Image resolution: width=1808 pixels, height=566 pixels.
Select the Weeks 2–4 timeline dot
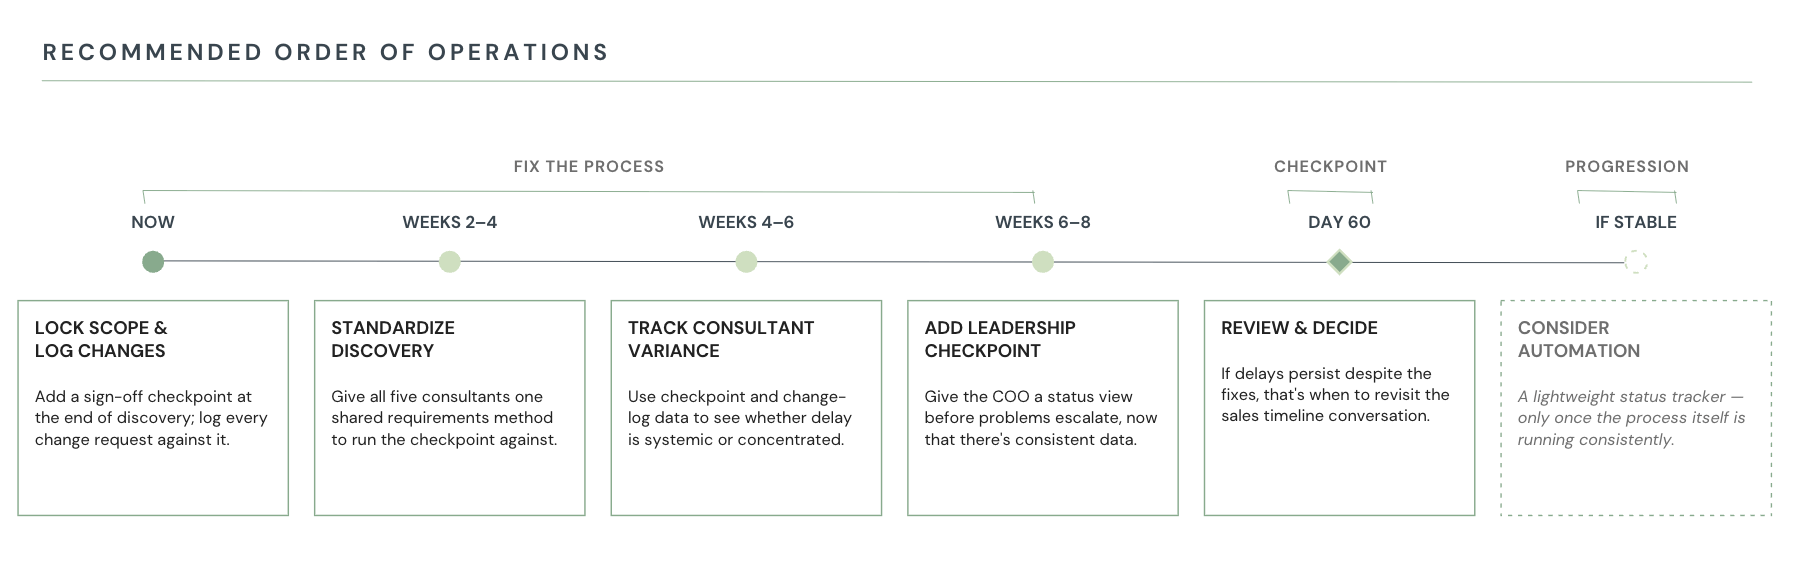coord(450,262)
